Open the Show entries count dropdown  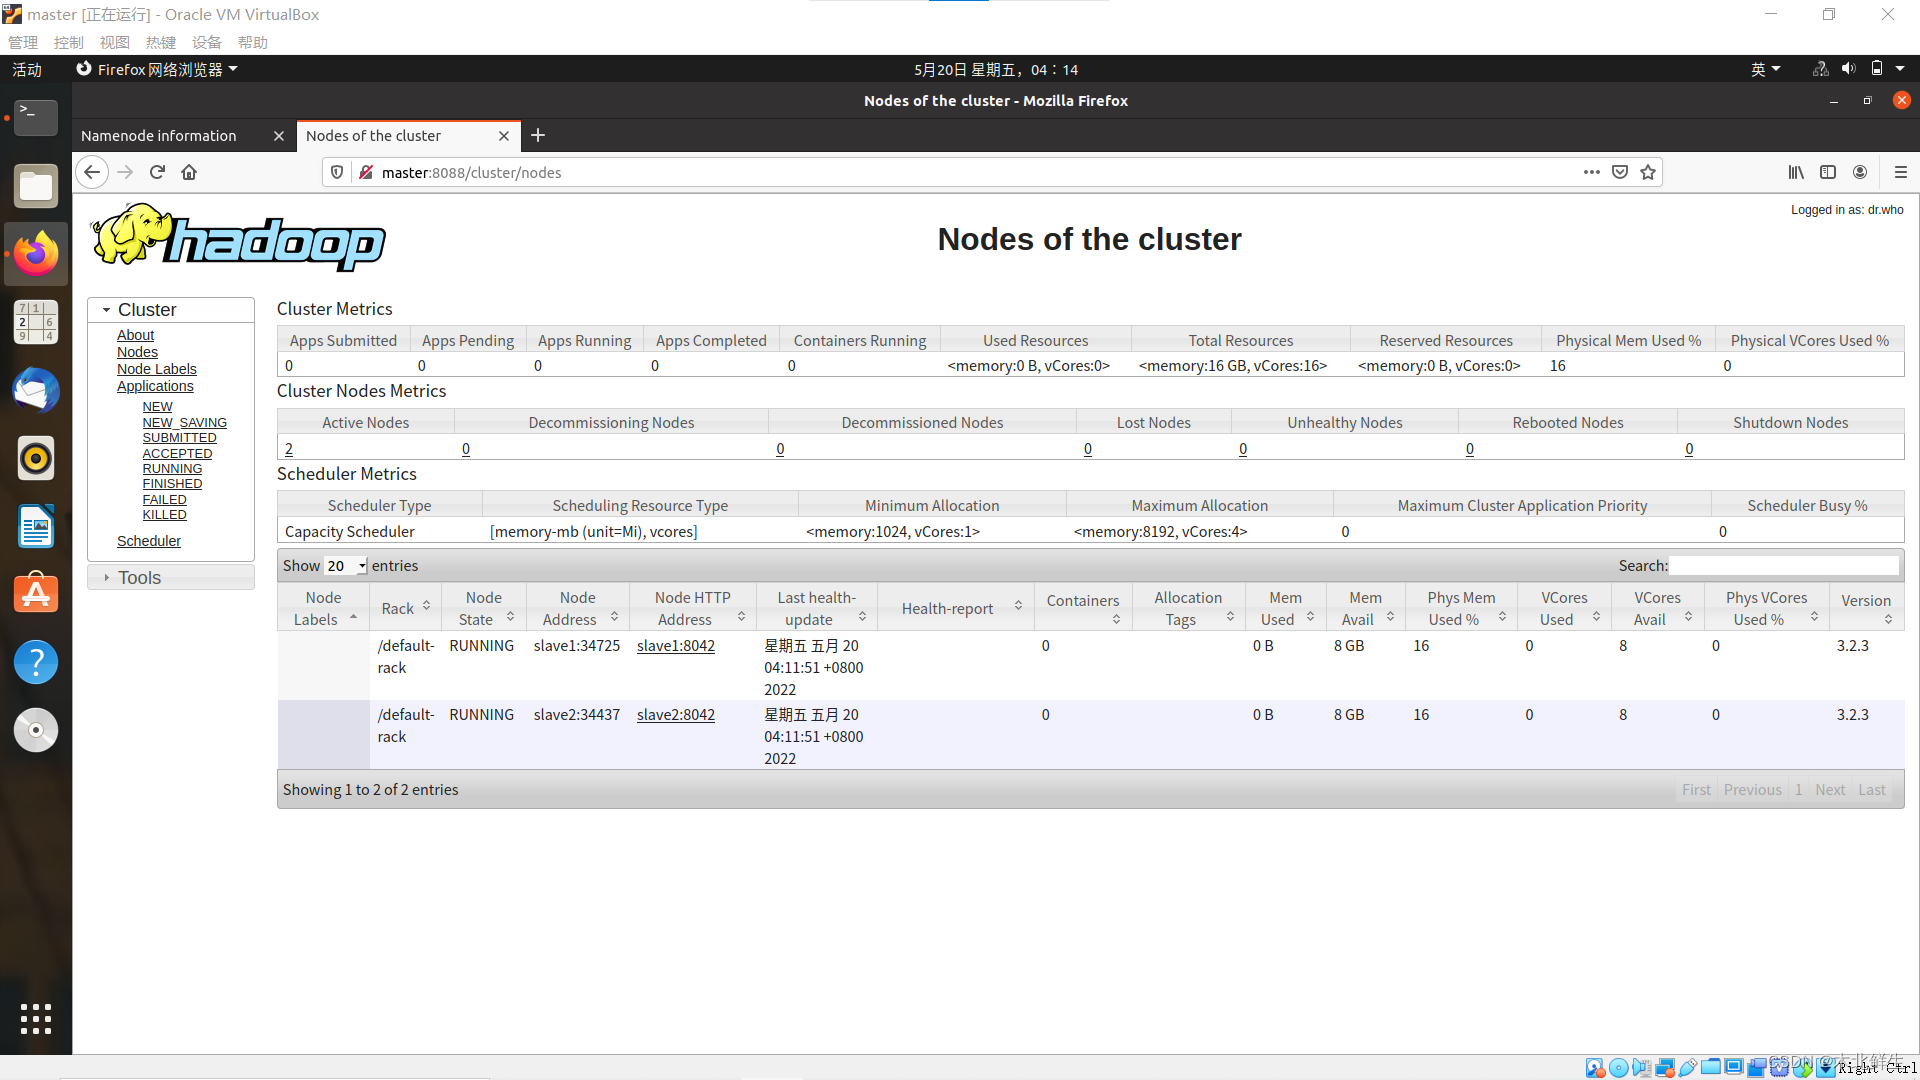[346, 566]
